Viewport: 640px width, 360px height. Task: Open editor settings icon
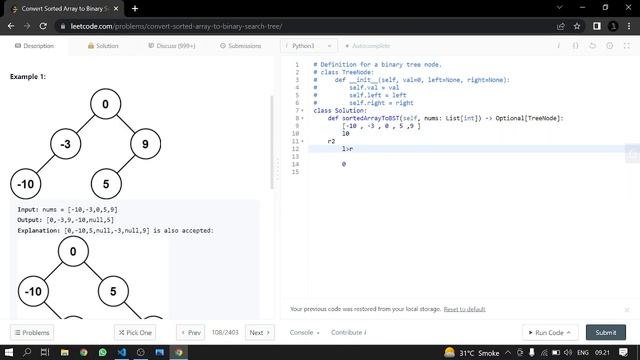coord(609,46)
